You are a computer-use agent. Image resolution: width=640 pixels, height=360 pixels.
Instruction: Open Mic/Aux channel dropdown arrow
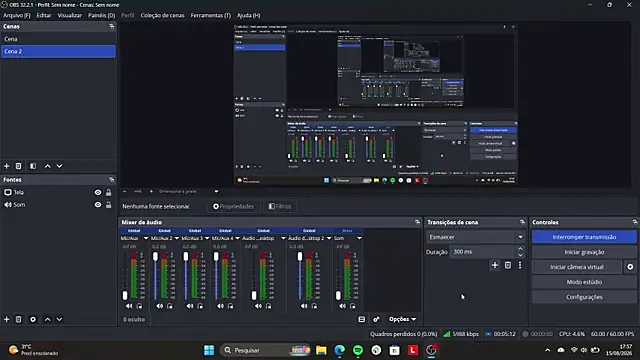(146, 238)
